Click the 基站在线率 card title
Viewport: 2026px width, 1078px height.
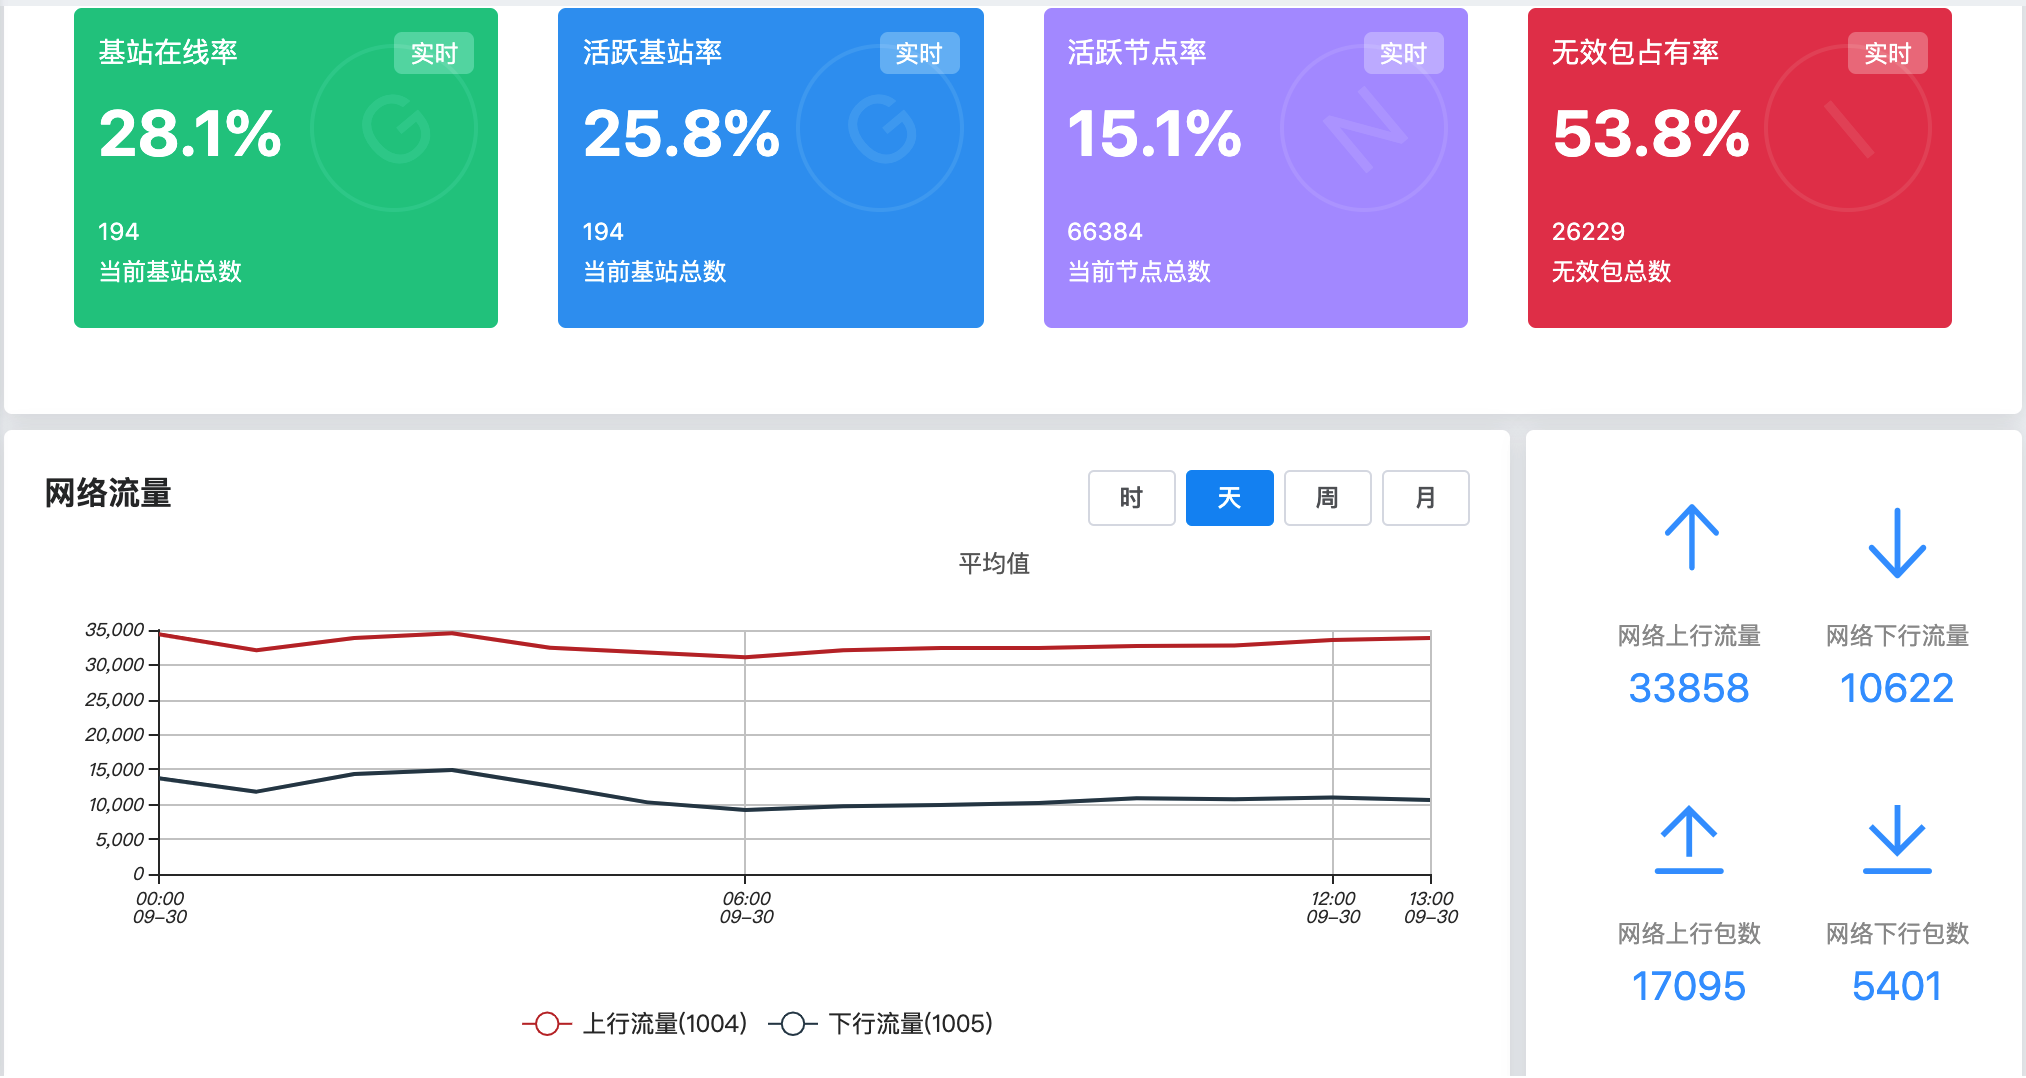168,52
